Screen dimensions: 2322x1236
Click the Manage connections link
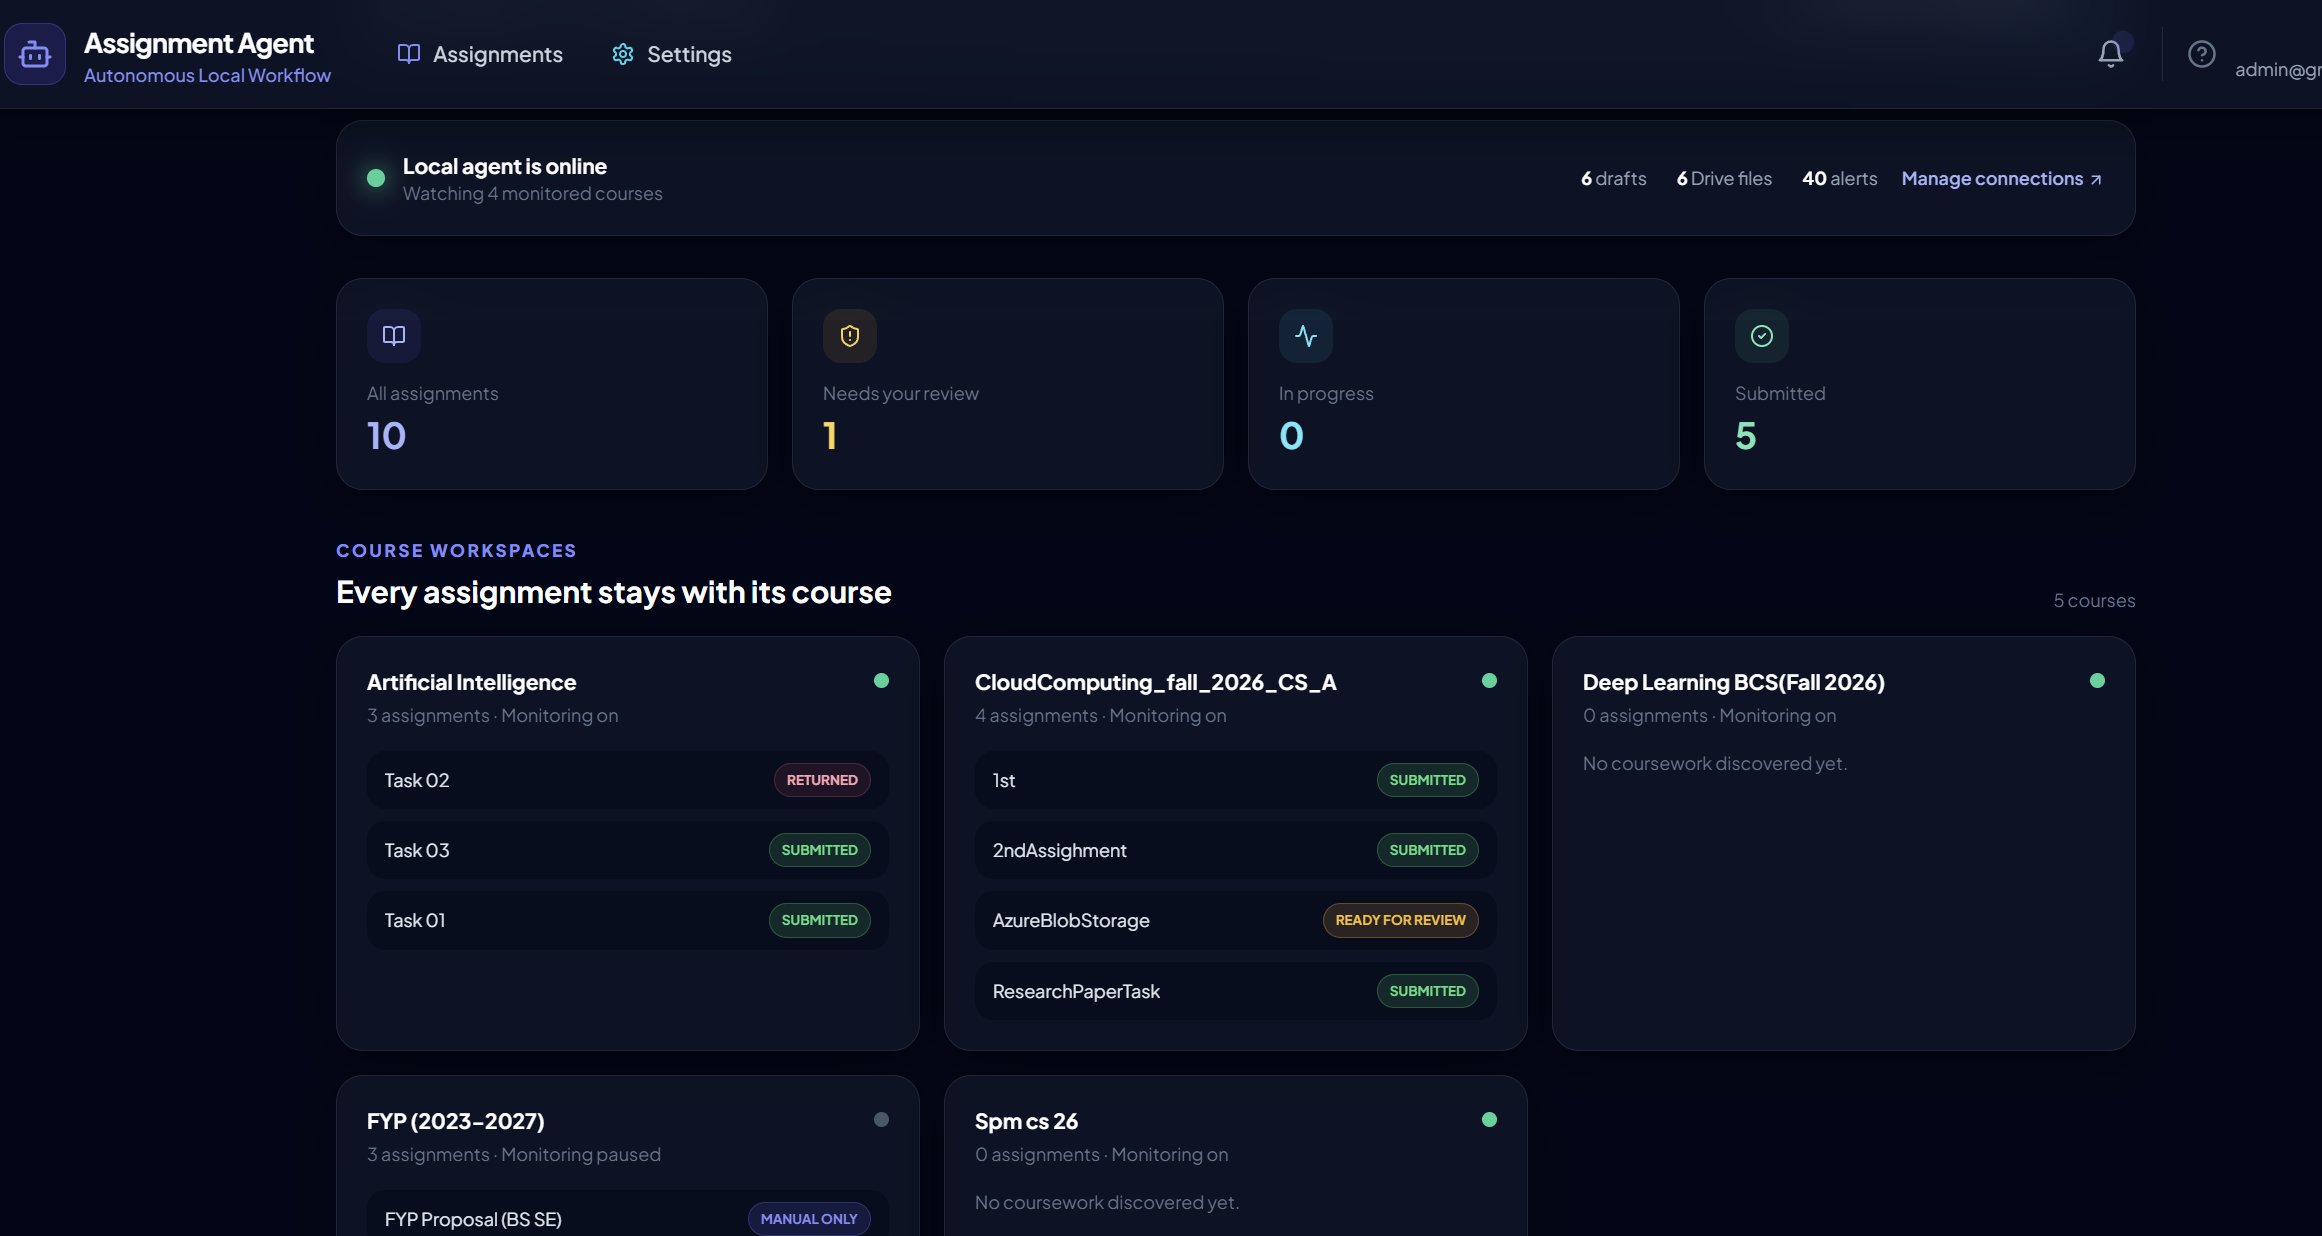pyautogui.click(x=2001, y=178)
